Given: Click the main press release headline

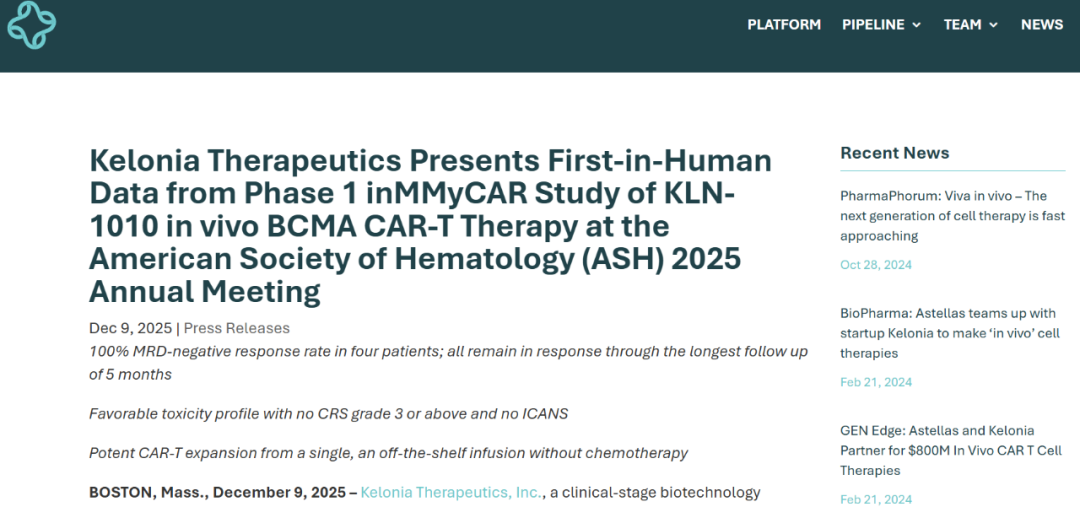Looking at the screenshot, I should click(x=430, y=227).
